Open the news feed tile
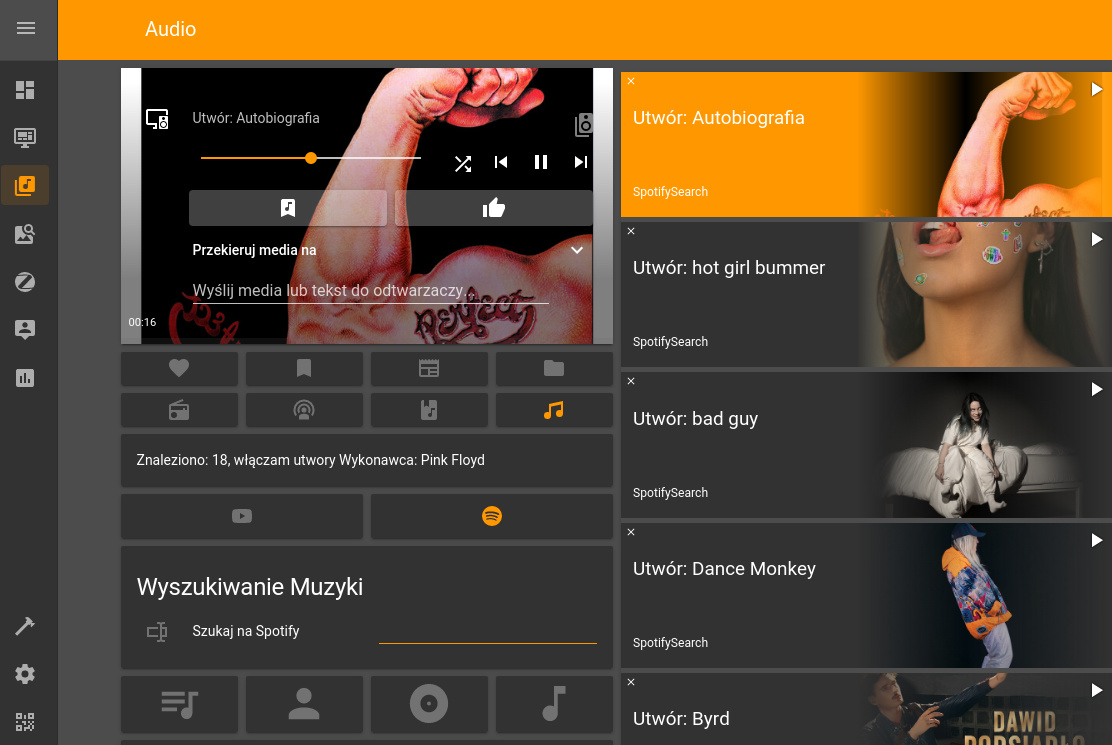This screenshot has width=1112, height=745. (x=429, y=369)
